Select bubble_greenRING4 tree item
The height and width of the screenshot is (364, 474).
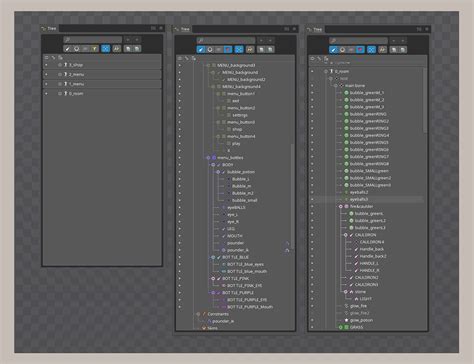coord(369,135)
